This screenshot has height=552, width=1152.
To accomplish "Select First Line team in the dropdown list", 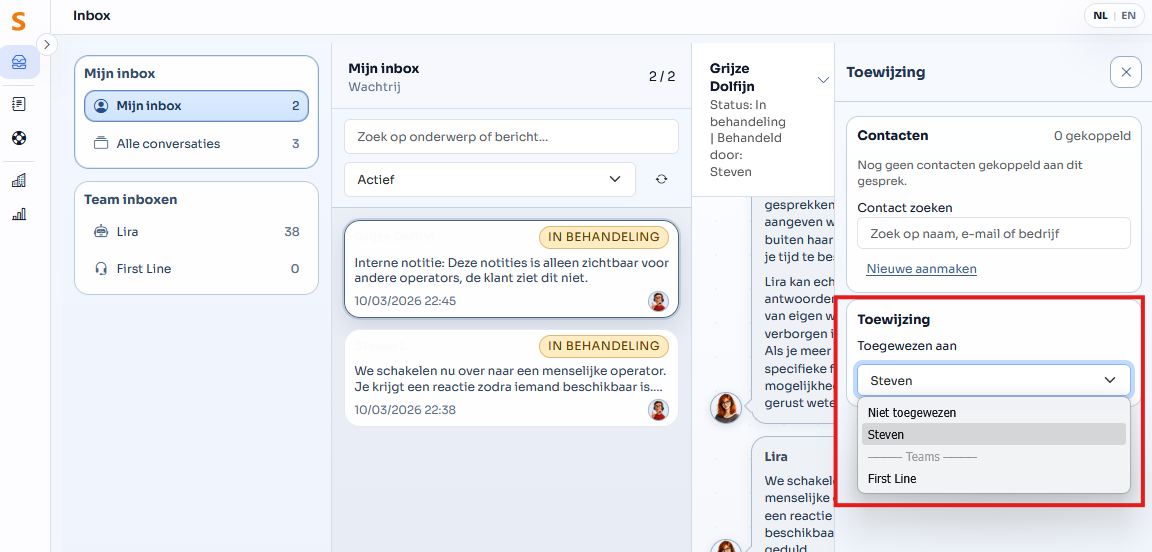I will (993, 478).
